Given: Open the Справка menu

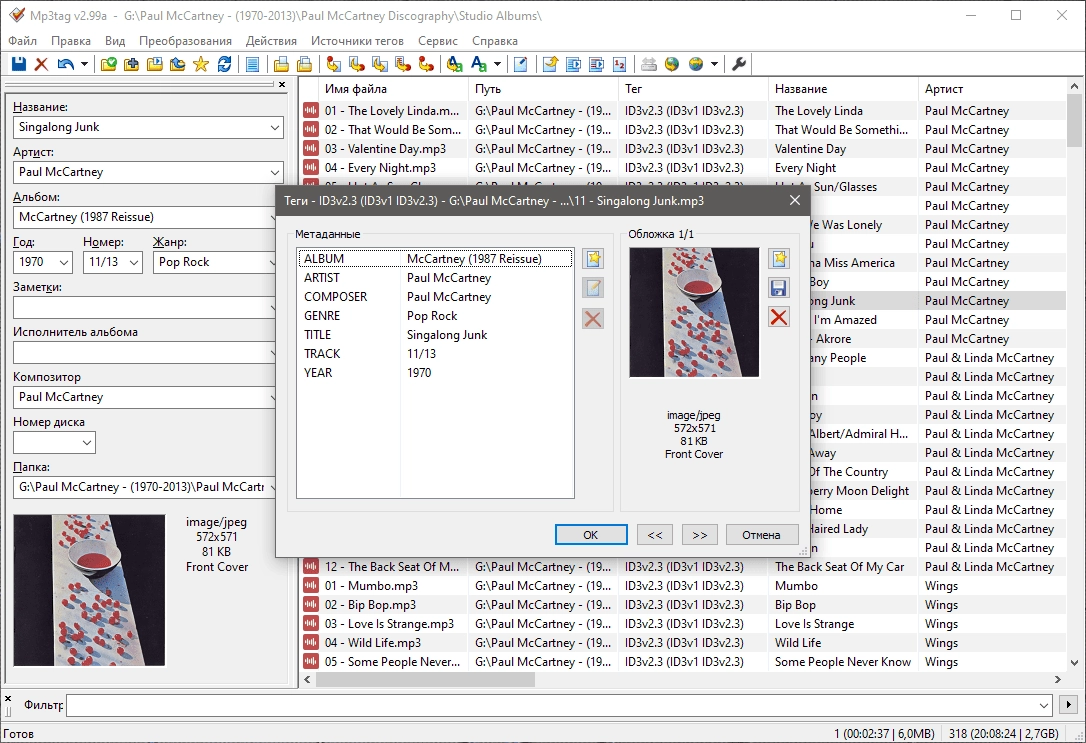Looking at the screenshot, I should point(495,41).
